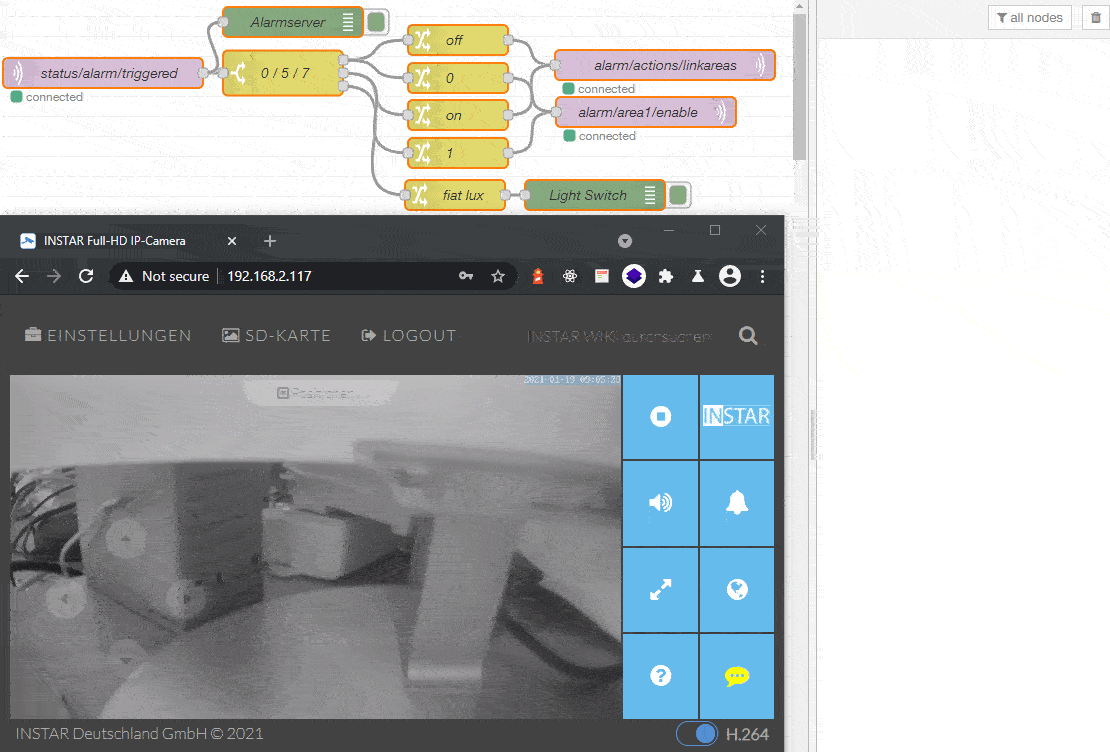Open the all nodes filter dropdown

tap(1030, 17)
